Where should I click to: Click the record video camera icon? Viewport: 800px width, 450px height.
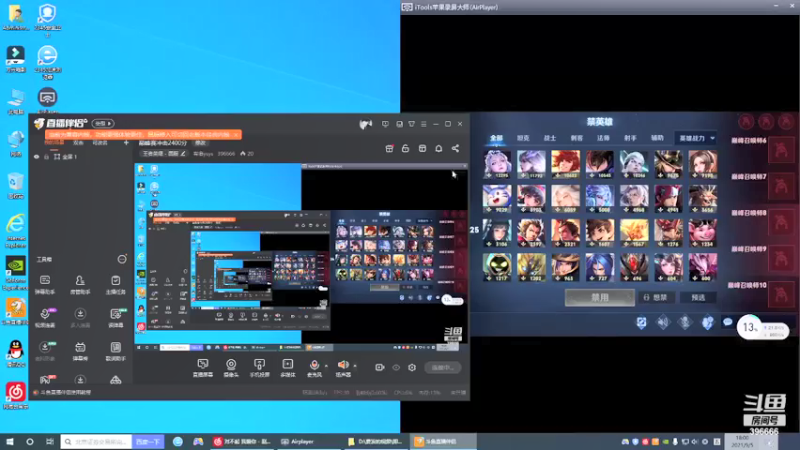(x=380, y=367)
